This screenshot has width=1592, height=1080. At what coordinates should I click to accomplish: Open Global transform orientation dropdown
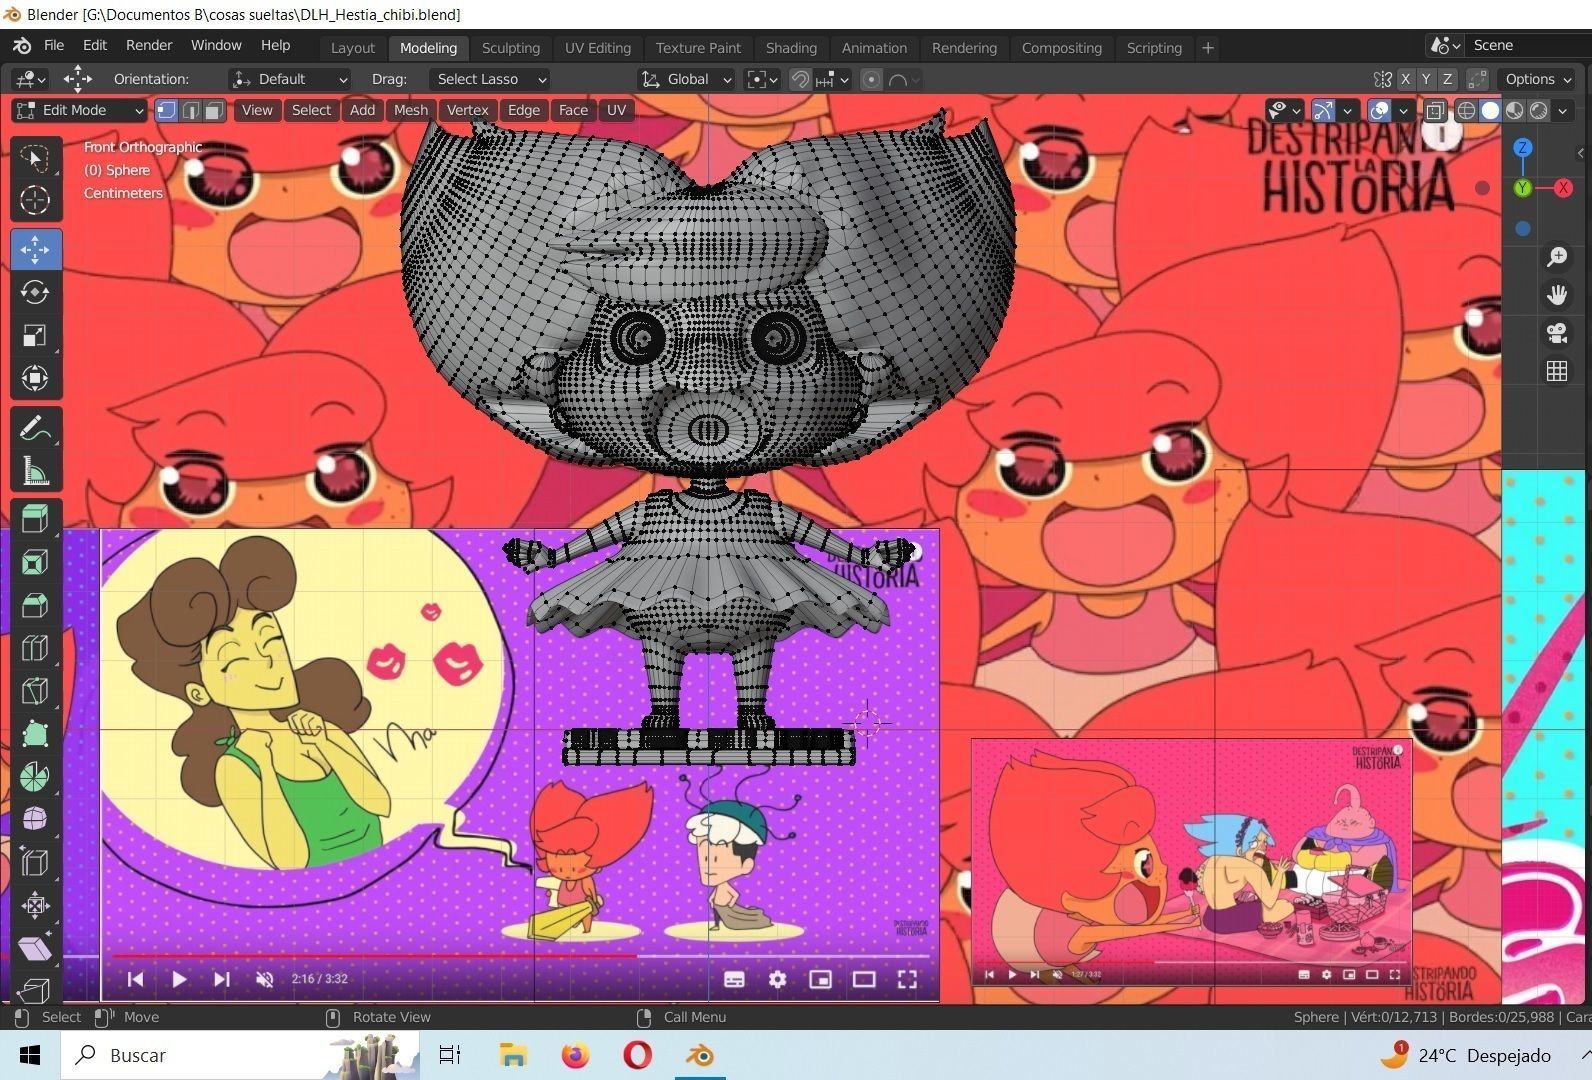(686, 79)
